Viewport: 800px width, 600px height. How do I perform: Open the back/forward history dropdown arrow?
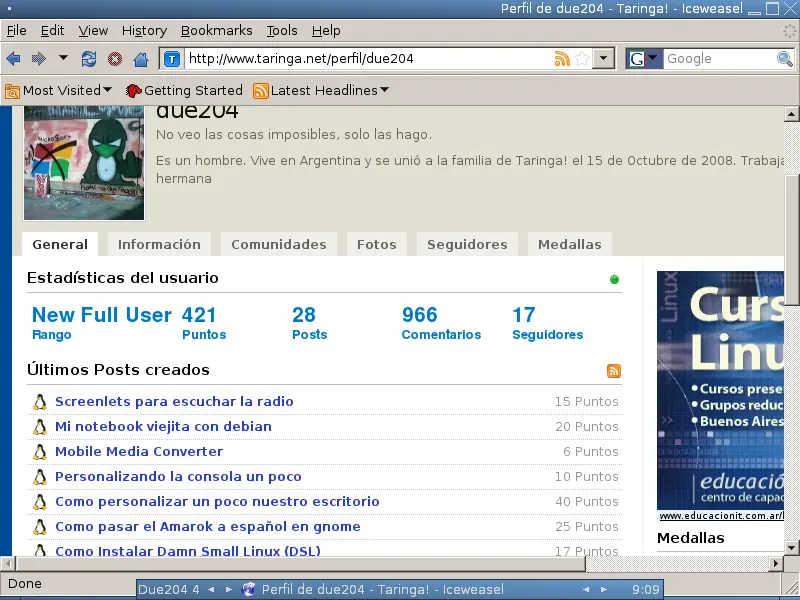pos(63,58)
